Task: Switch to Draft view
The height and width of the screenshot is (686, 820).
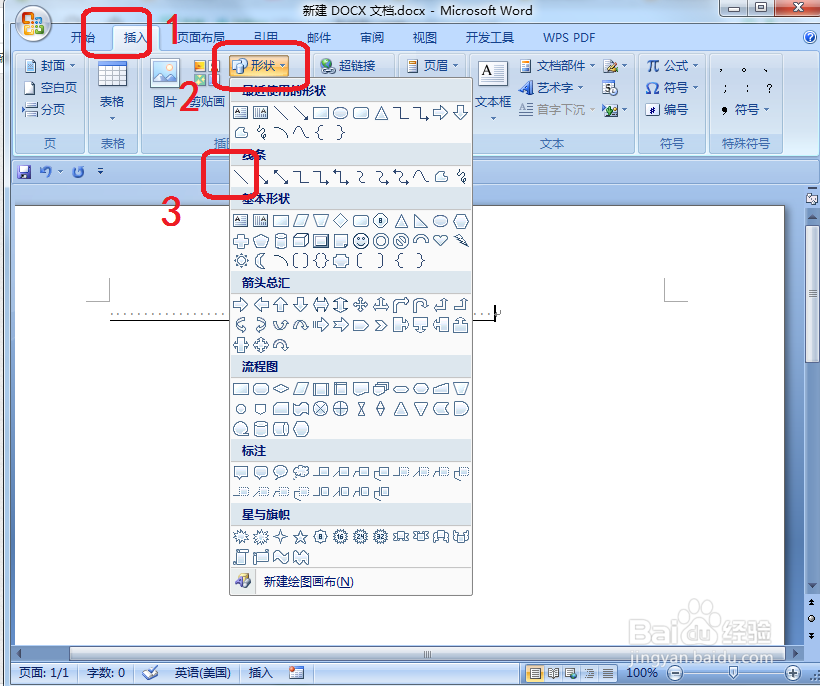Action: (608, 673)
